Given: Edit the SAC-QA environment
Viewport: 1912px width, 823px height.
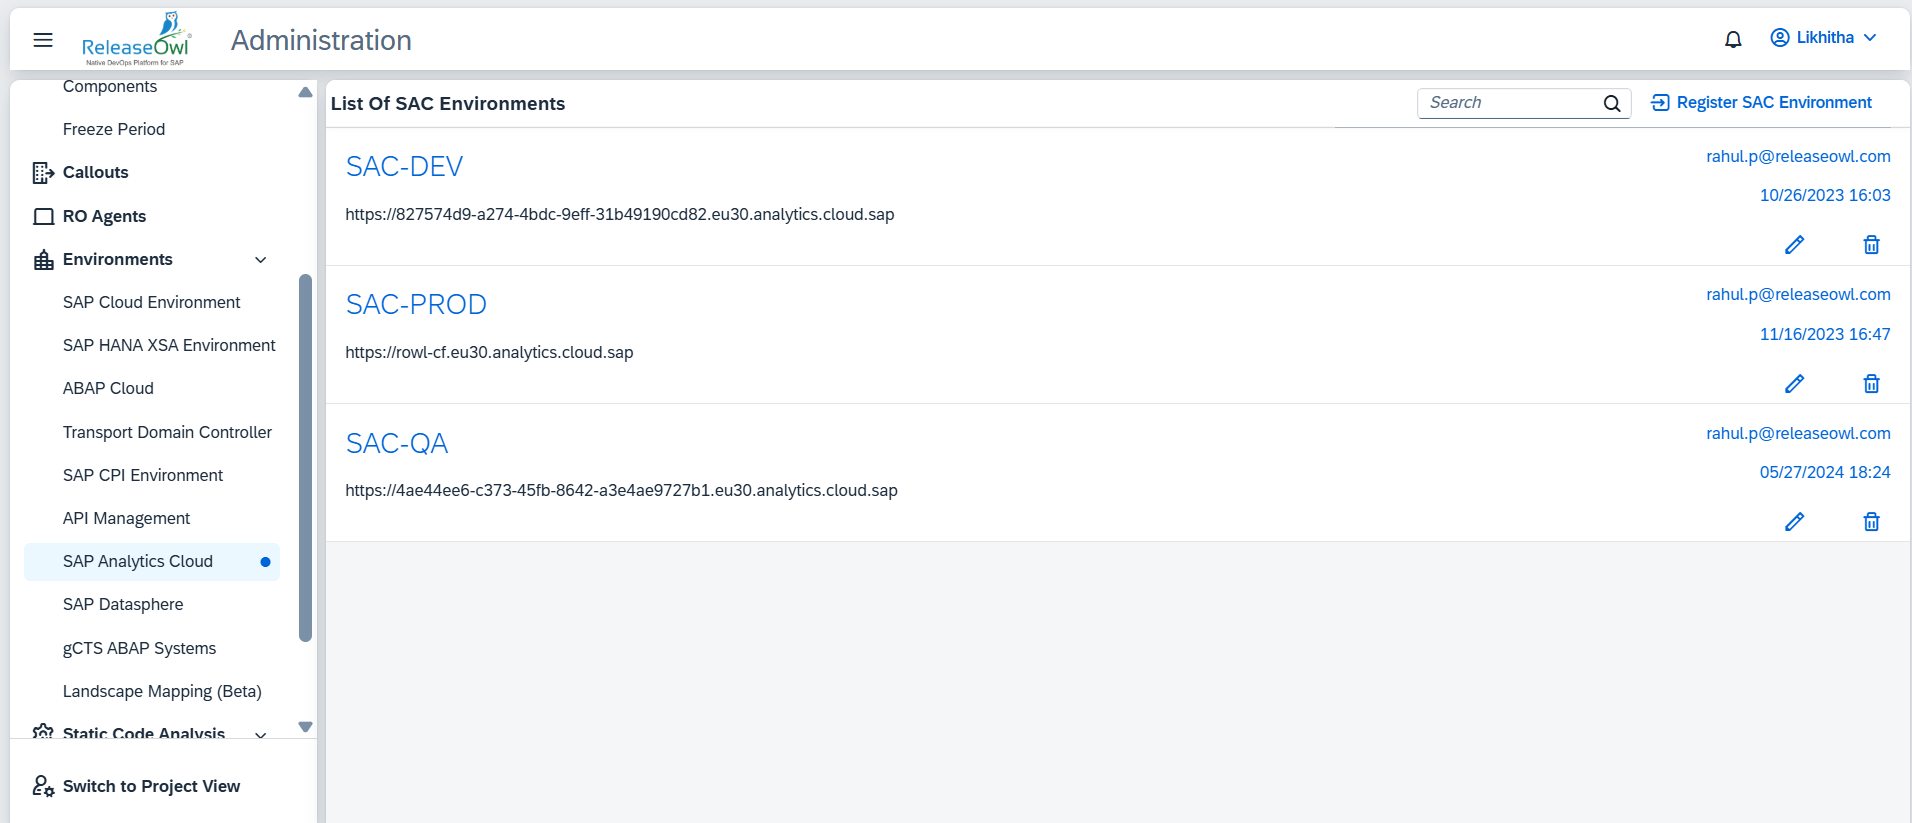Looking at the screenshot, I should point(1794,522).
